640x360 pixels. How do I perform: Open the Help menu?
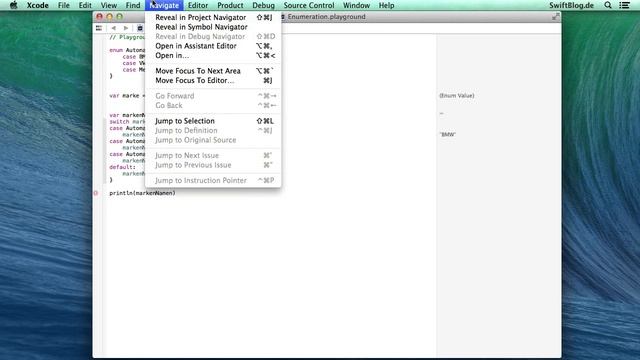(x=386, y=5)
